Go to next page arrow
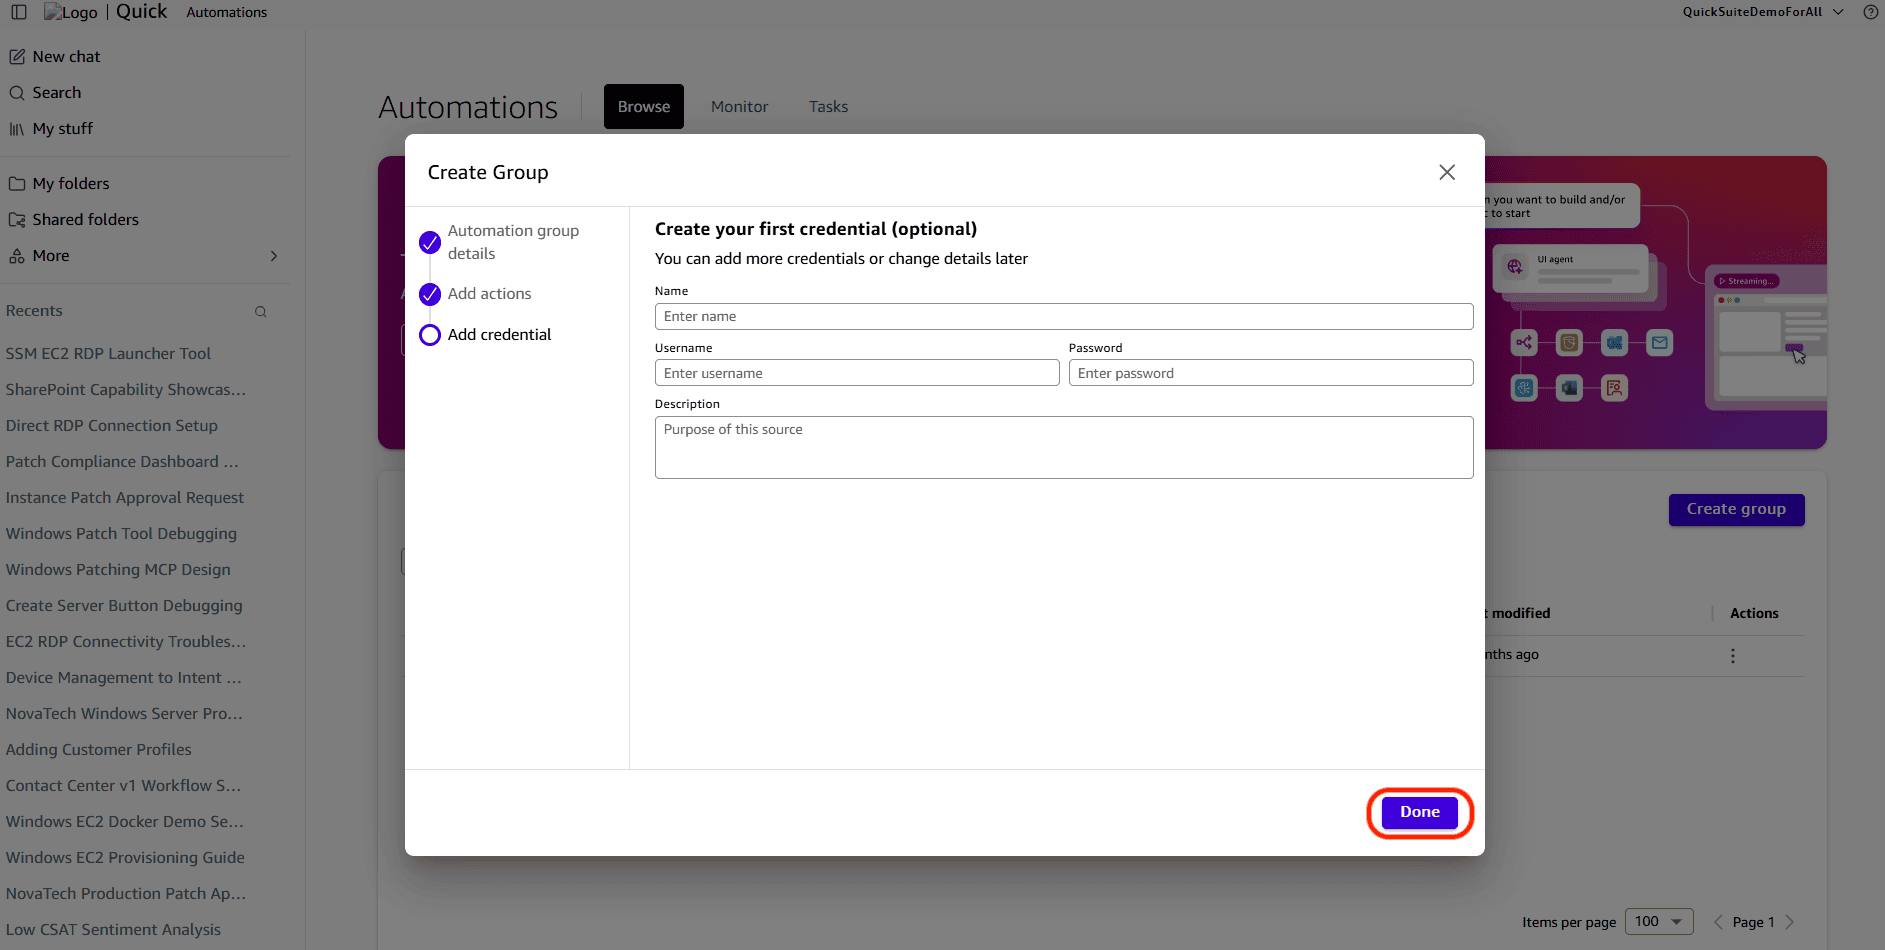 [1790, 922]
